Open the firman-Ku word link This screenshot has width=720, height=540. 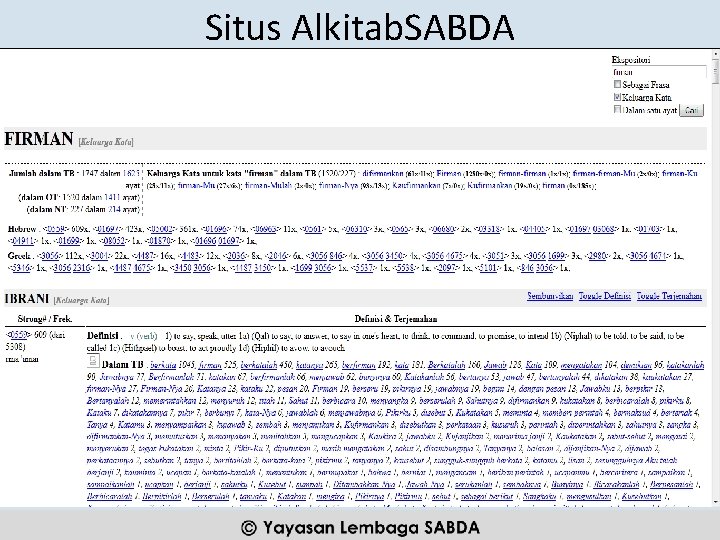pyautogui.click(x=680, y=173)
